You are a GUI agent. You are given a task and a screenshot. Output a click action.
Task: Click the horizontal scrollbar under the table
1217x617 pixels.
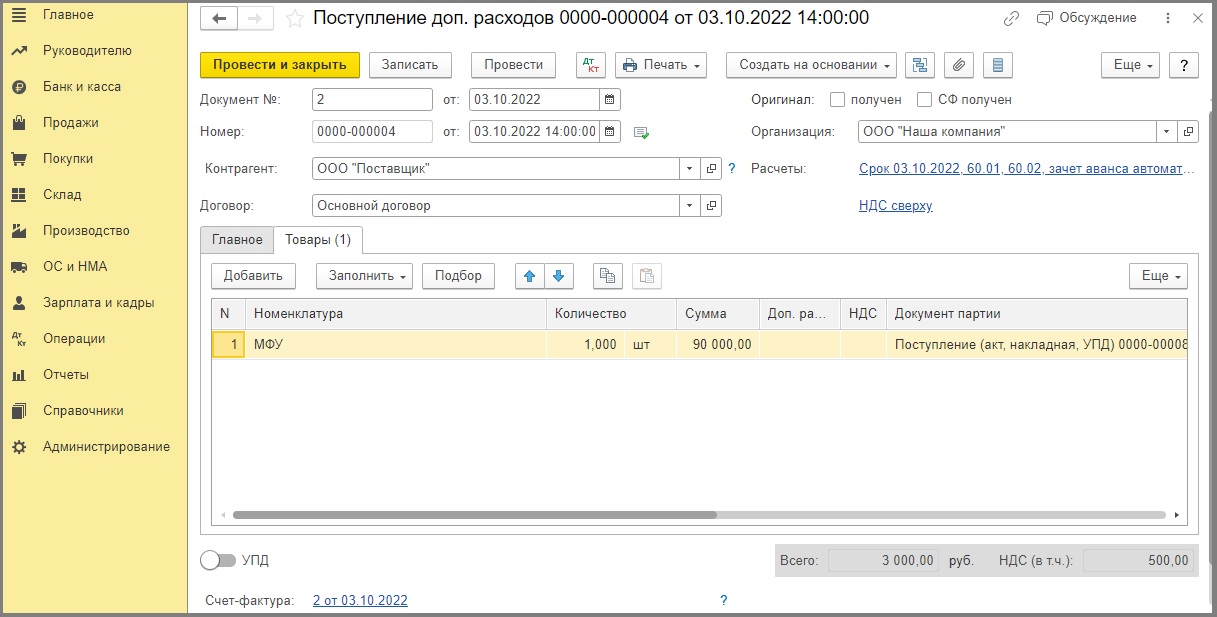474,515
